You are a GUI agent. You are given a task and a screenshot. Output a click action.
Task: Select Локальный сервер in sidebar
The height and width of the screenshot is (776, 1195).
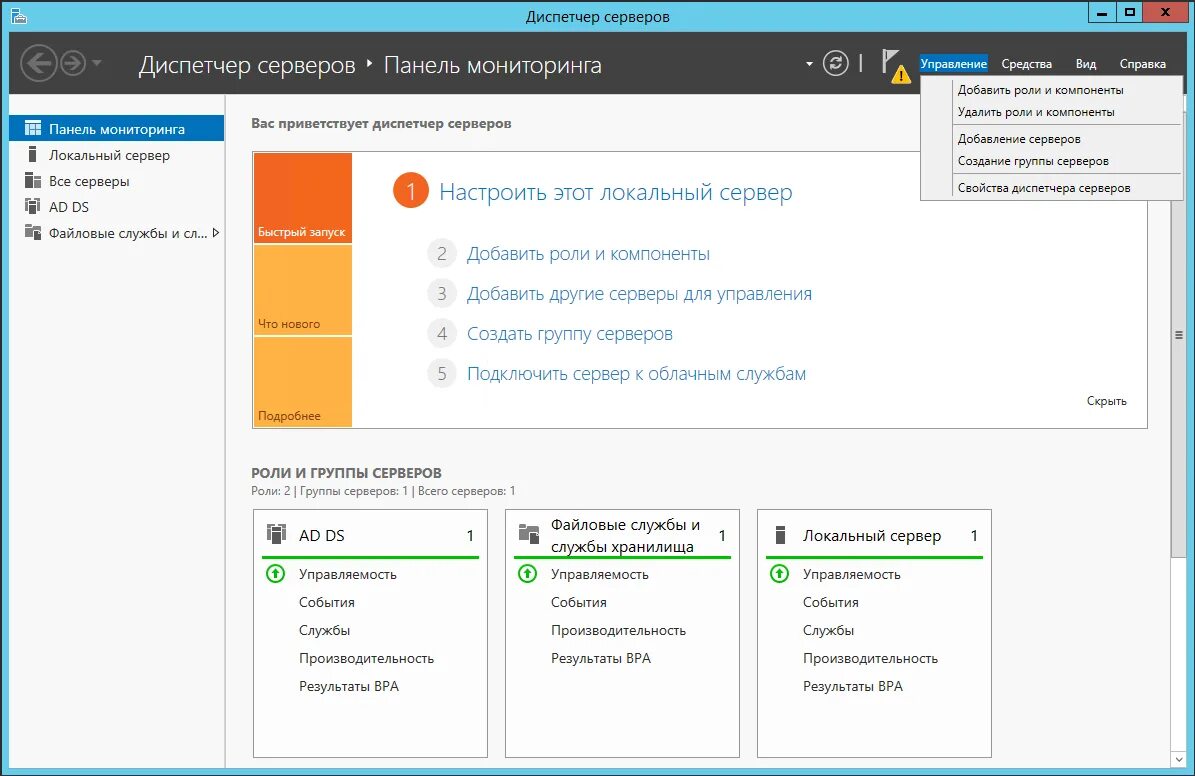tap(117, 155)
